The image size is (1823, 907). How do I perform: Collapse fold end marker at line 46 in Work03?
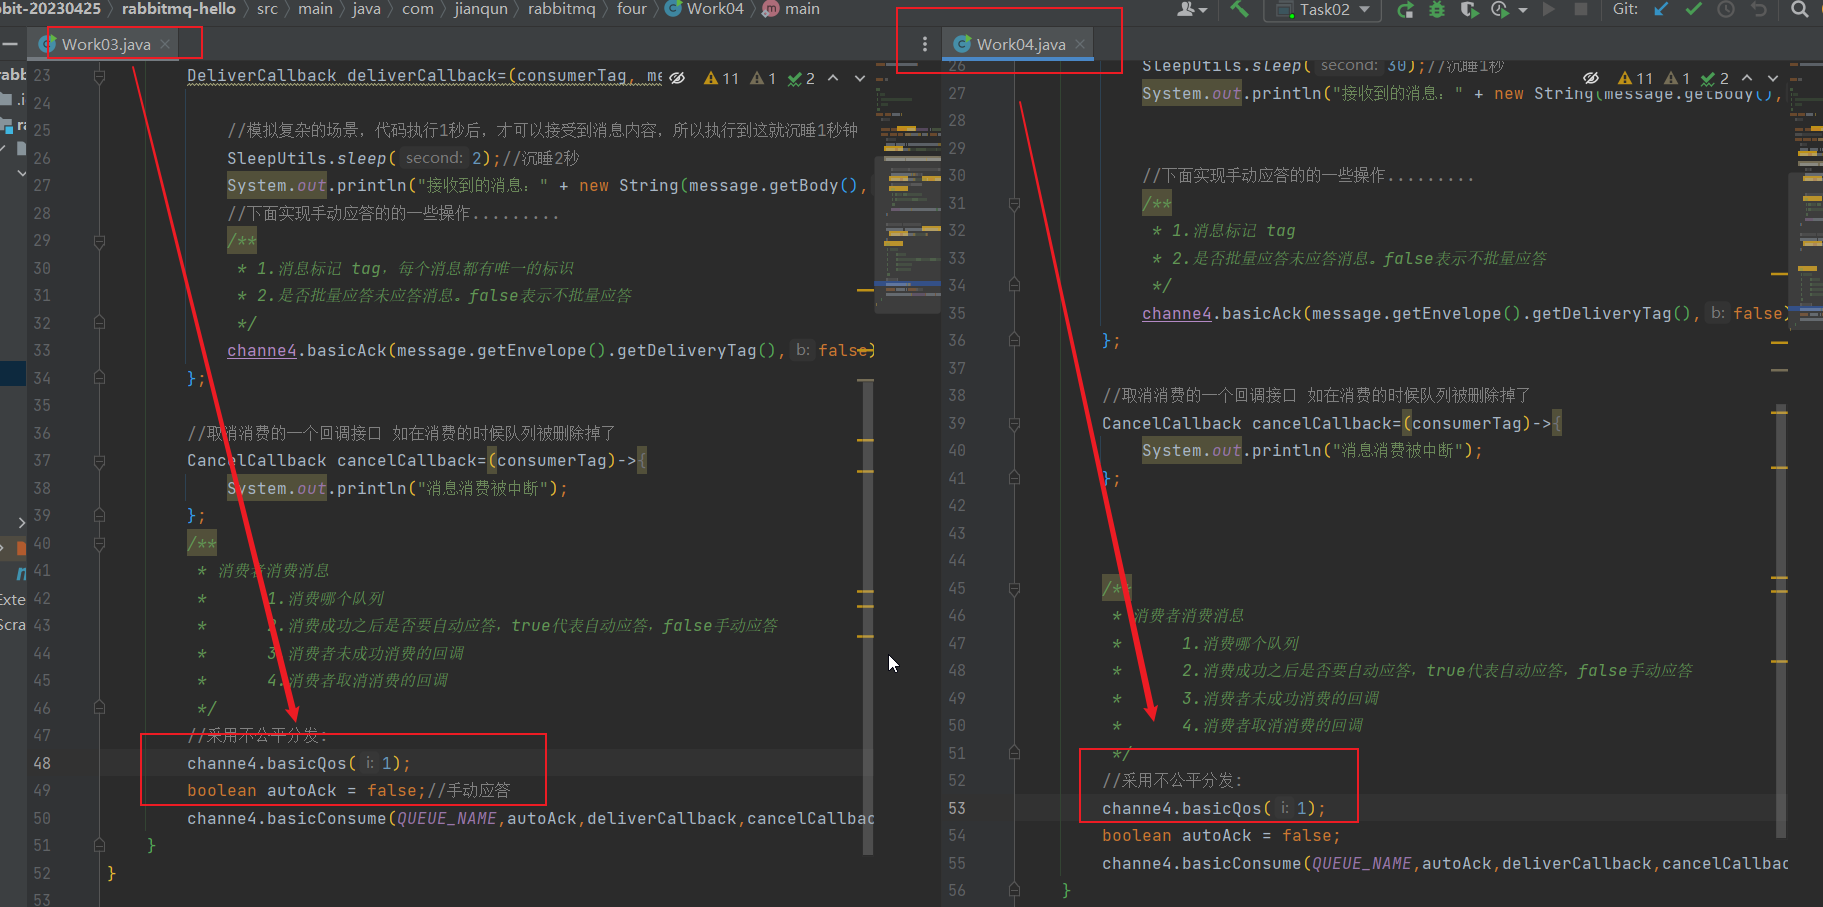click(99, 708)
